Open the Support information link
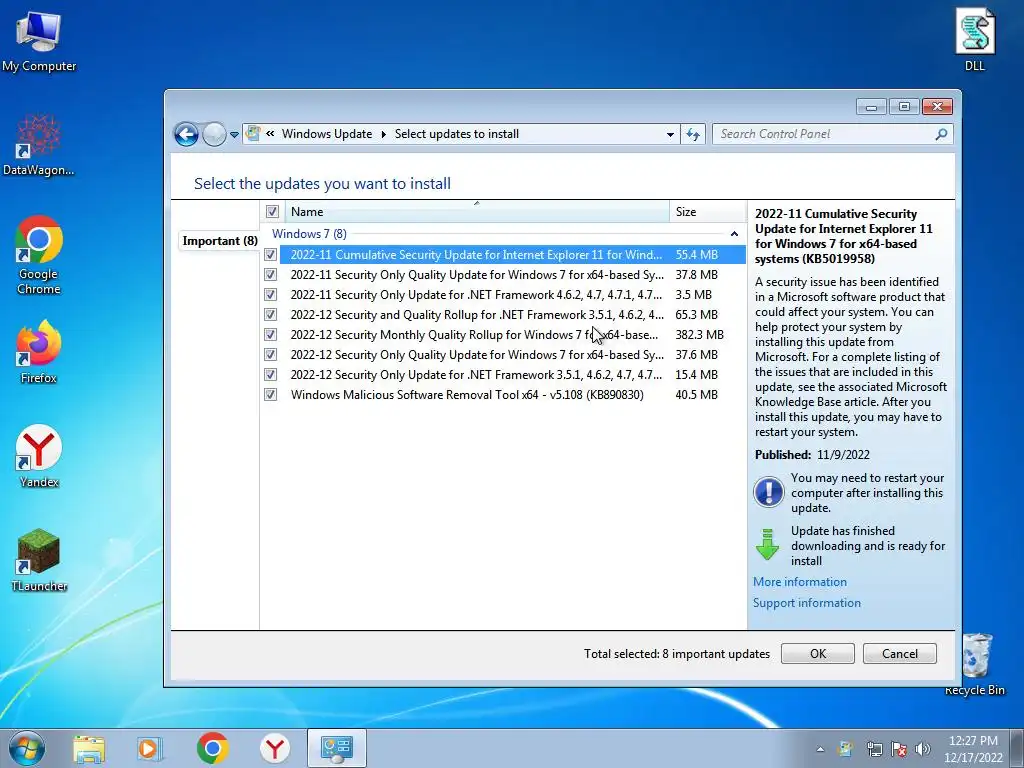1024x768 pixels. [x=807, y=603]
